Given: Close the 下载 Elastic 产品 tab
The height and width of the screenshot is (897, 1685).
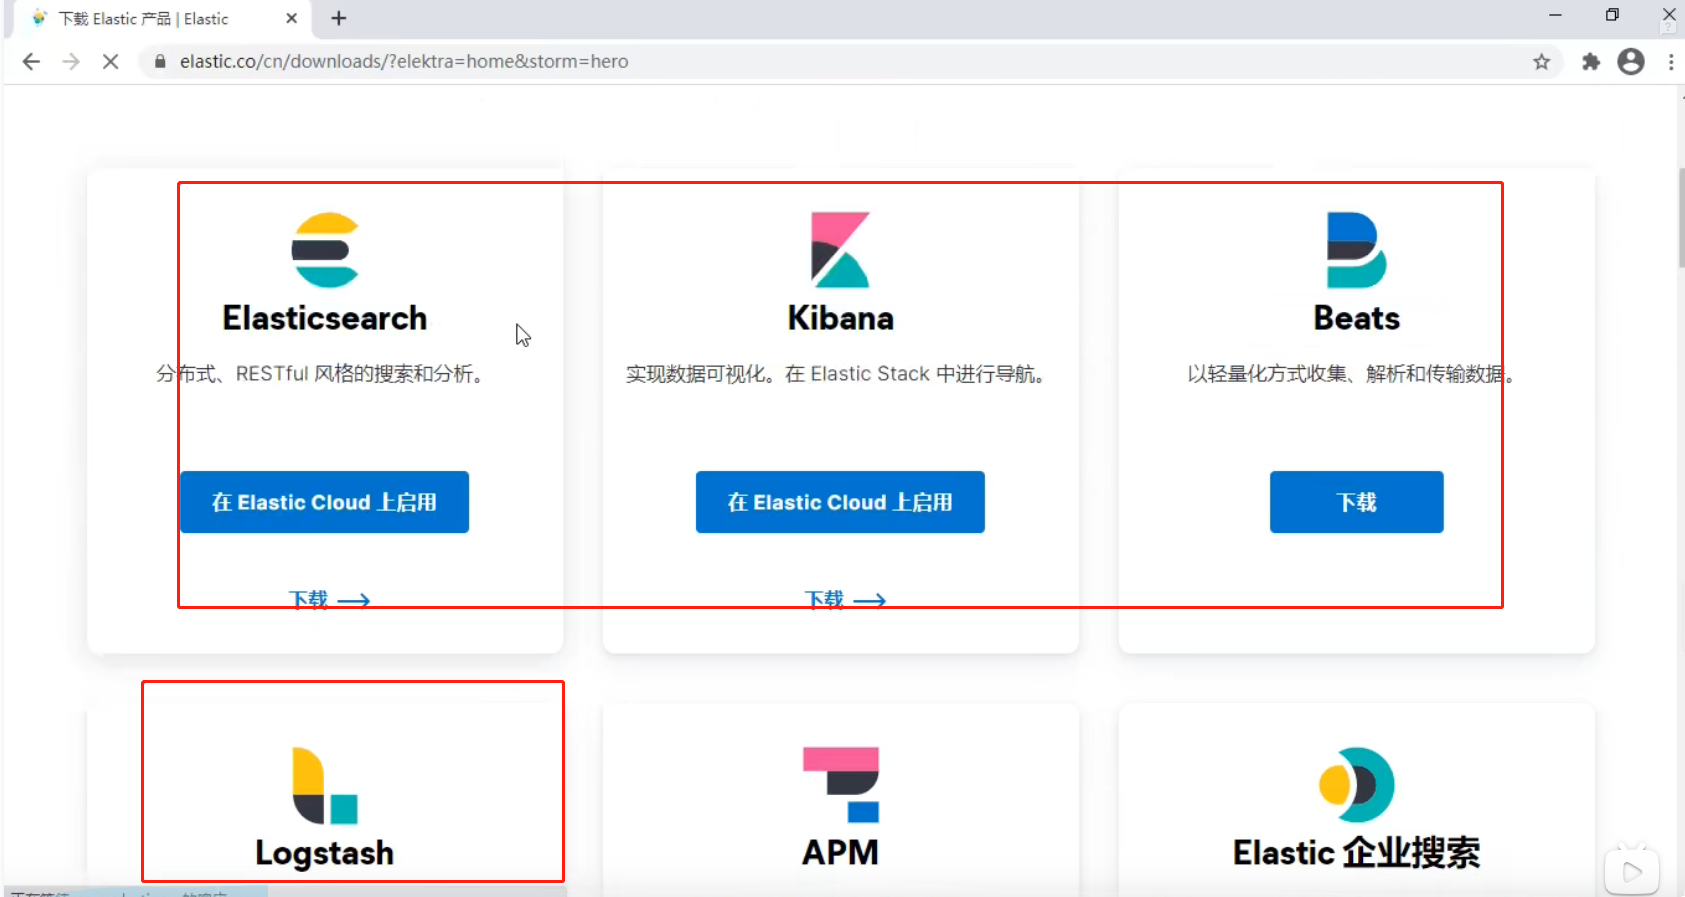Looking at the screenshot, I should (x=292, y=18).
